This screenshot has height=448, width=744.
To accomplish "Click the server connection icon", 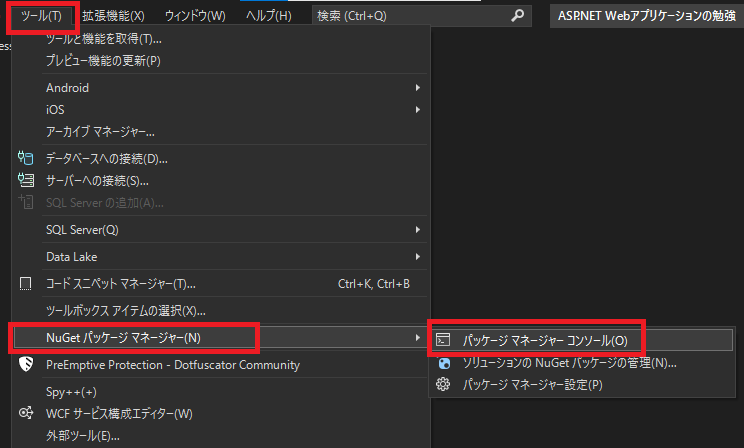I will click(x=26, y=180).
